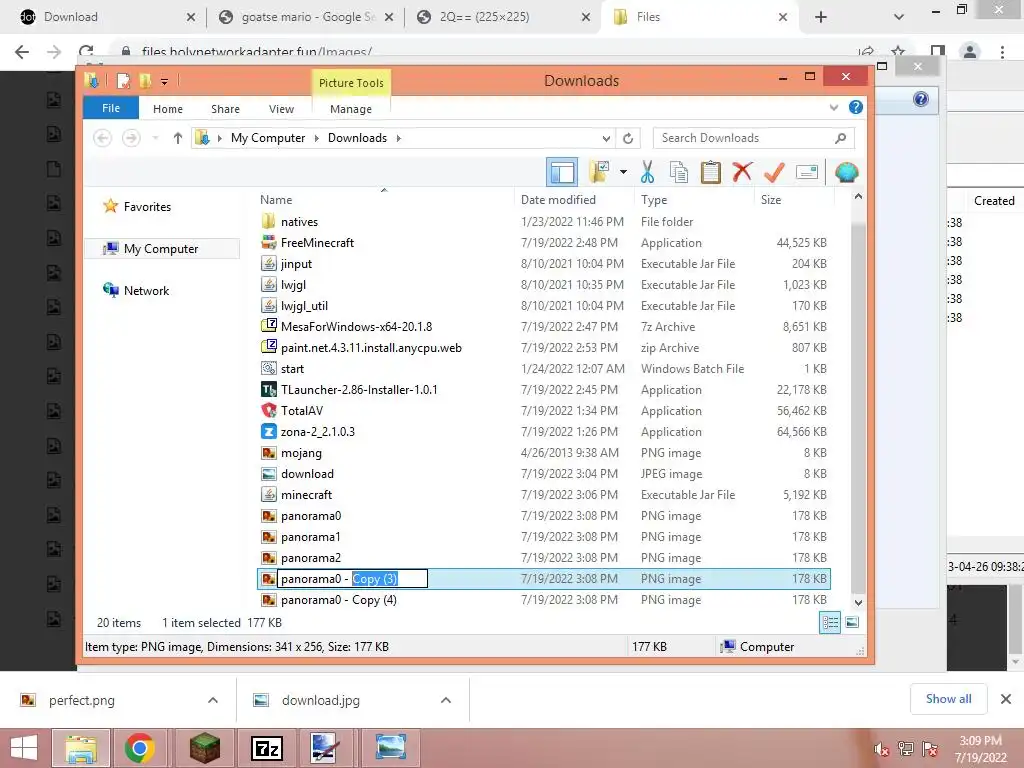
Task: Click the New Folder quick access icon
Action: tap(146, 81)
